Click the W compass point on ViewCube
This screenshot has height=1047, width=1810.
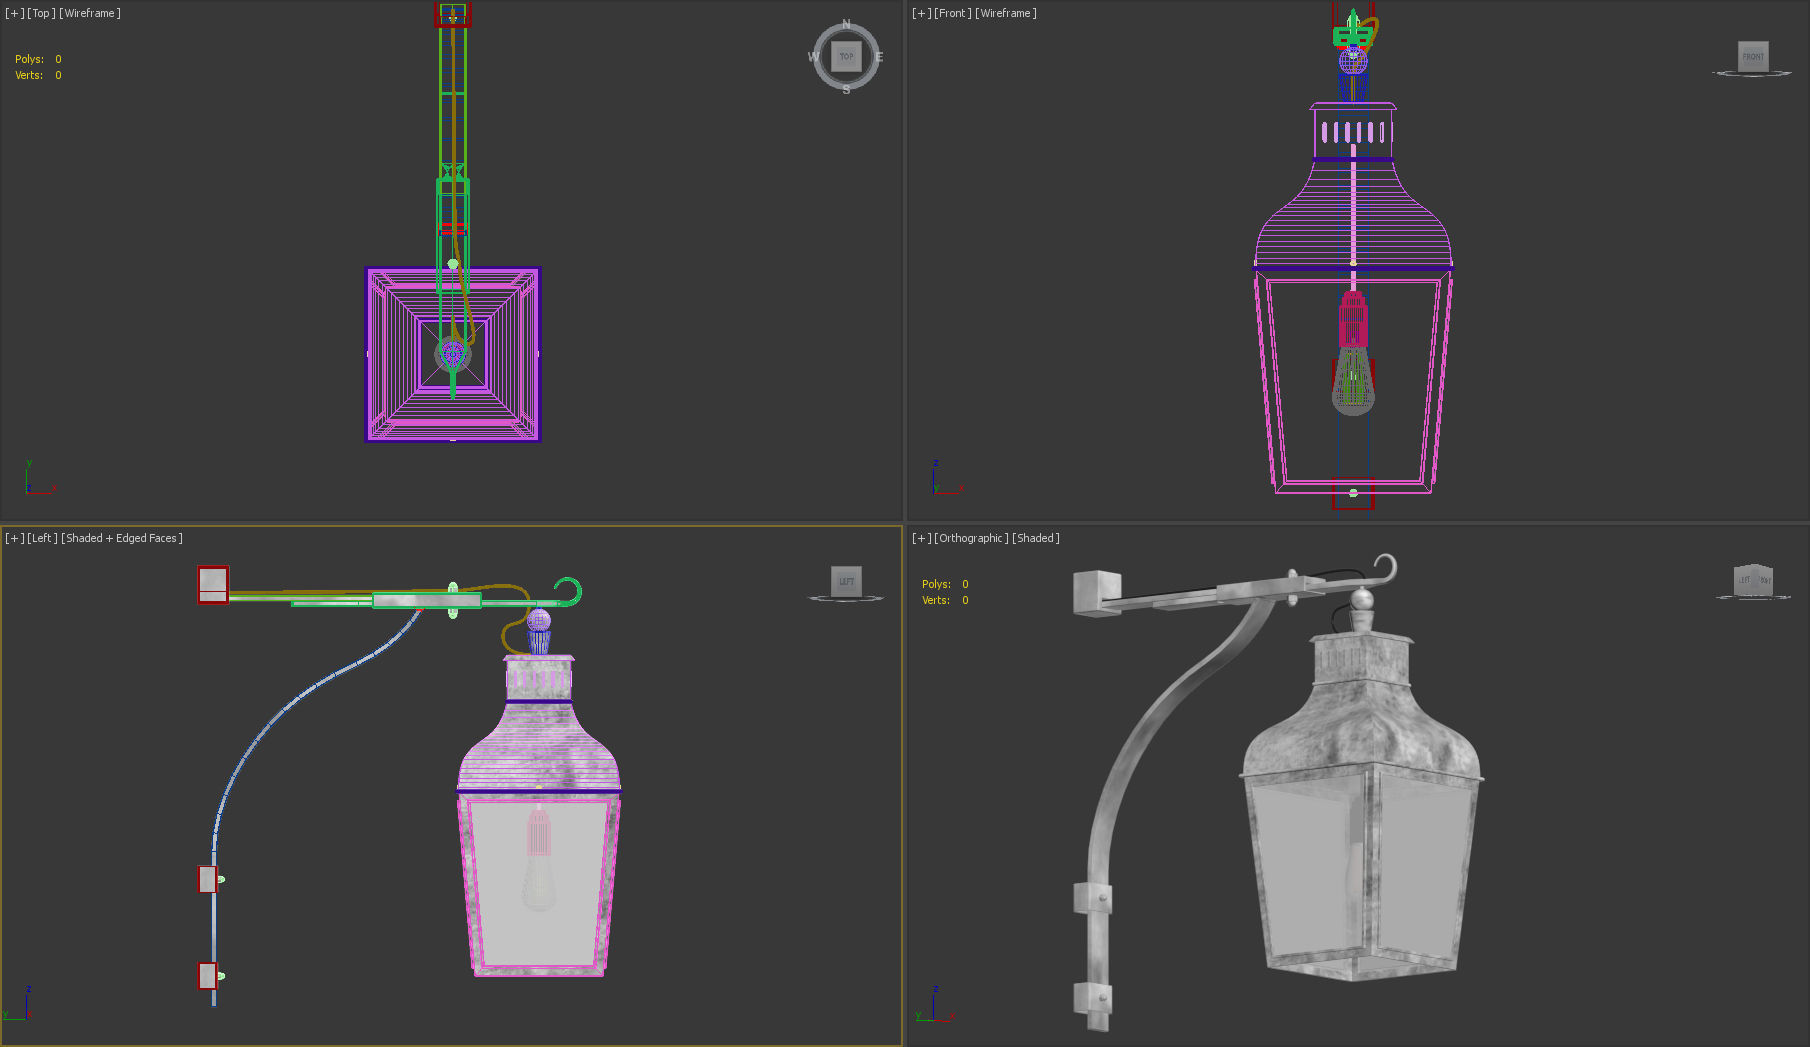(x=813, y=57)
